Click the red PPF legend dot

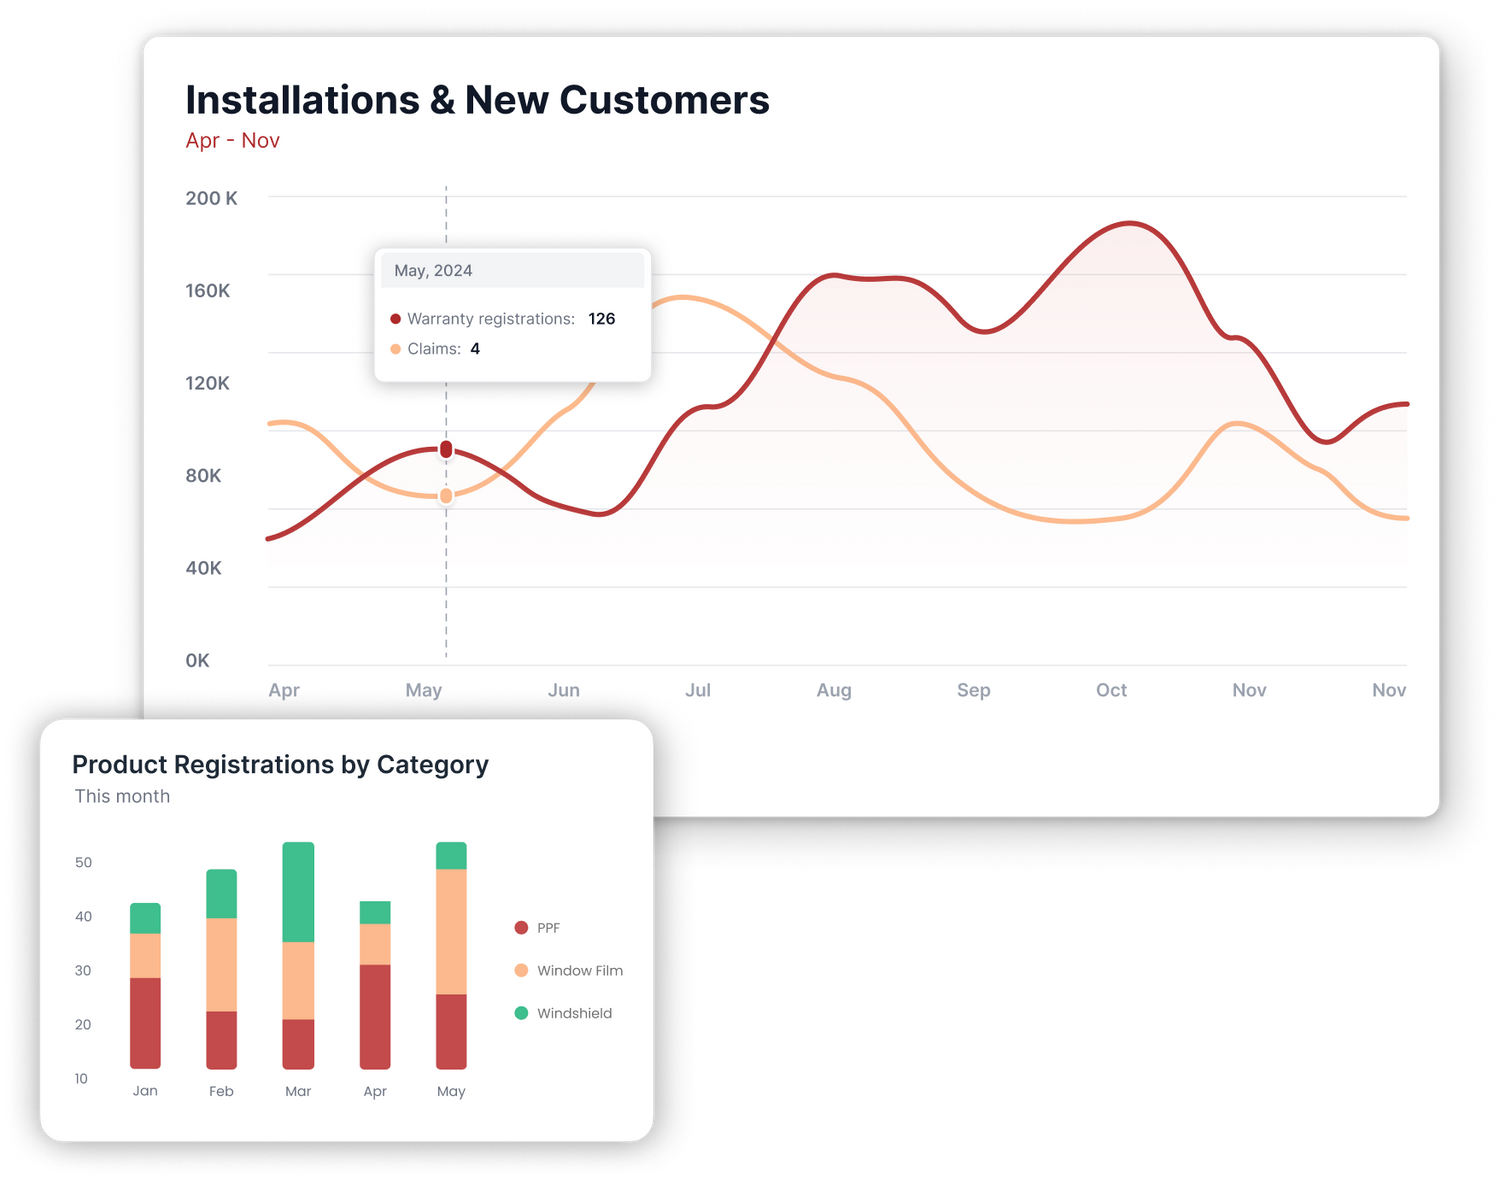[521, 928]
